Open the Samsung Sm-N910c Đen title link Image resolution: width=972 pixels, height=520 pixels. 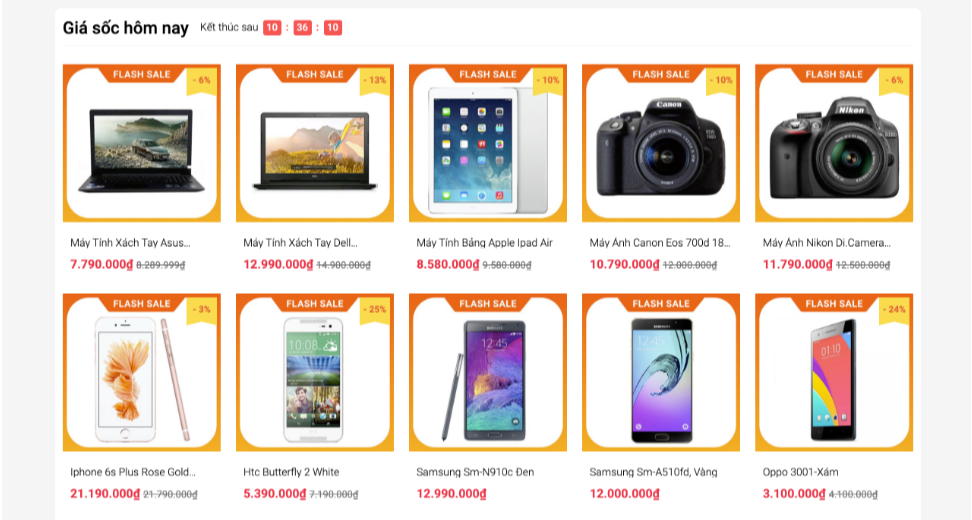[475, 472]
